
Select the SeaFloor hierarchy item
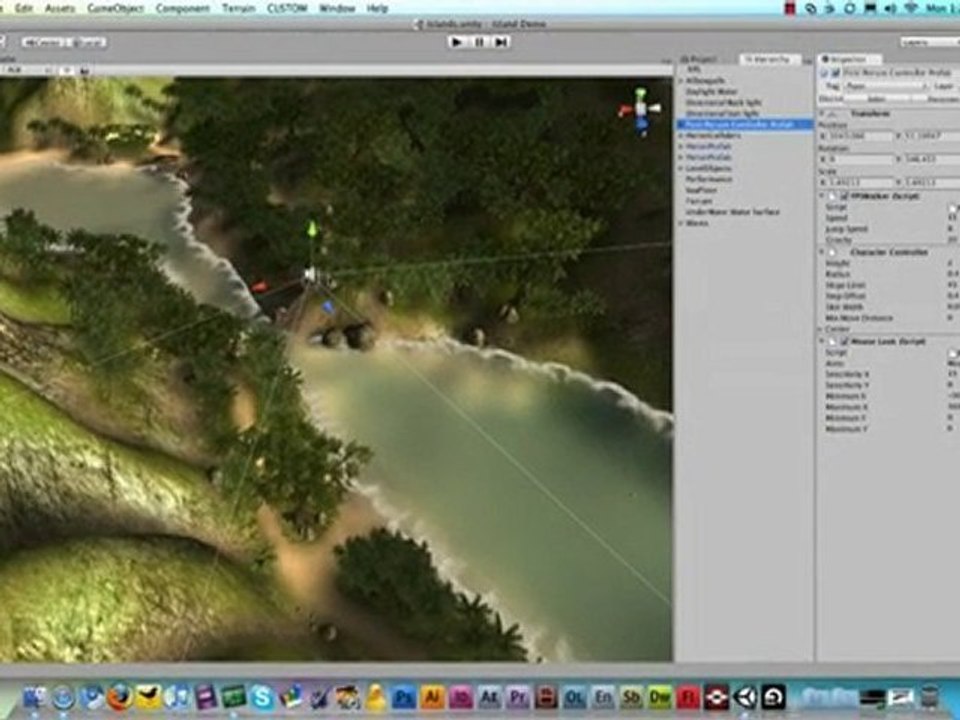[x=702, y=190]
